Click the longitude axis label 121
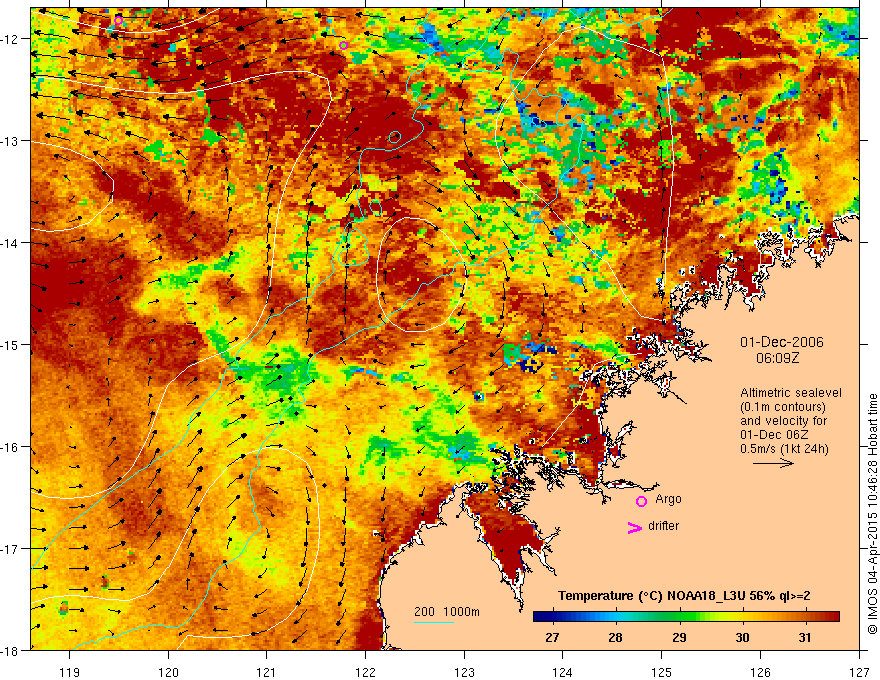Image resolution: width=880 pixels, height=680 pixels. tap(267, 672)
